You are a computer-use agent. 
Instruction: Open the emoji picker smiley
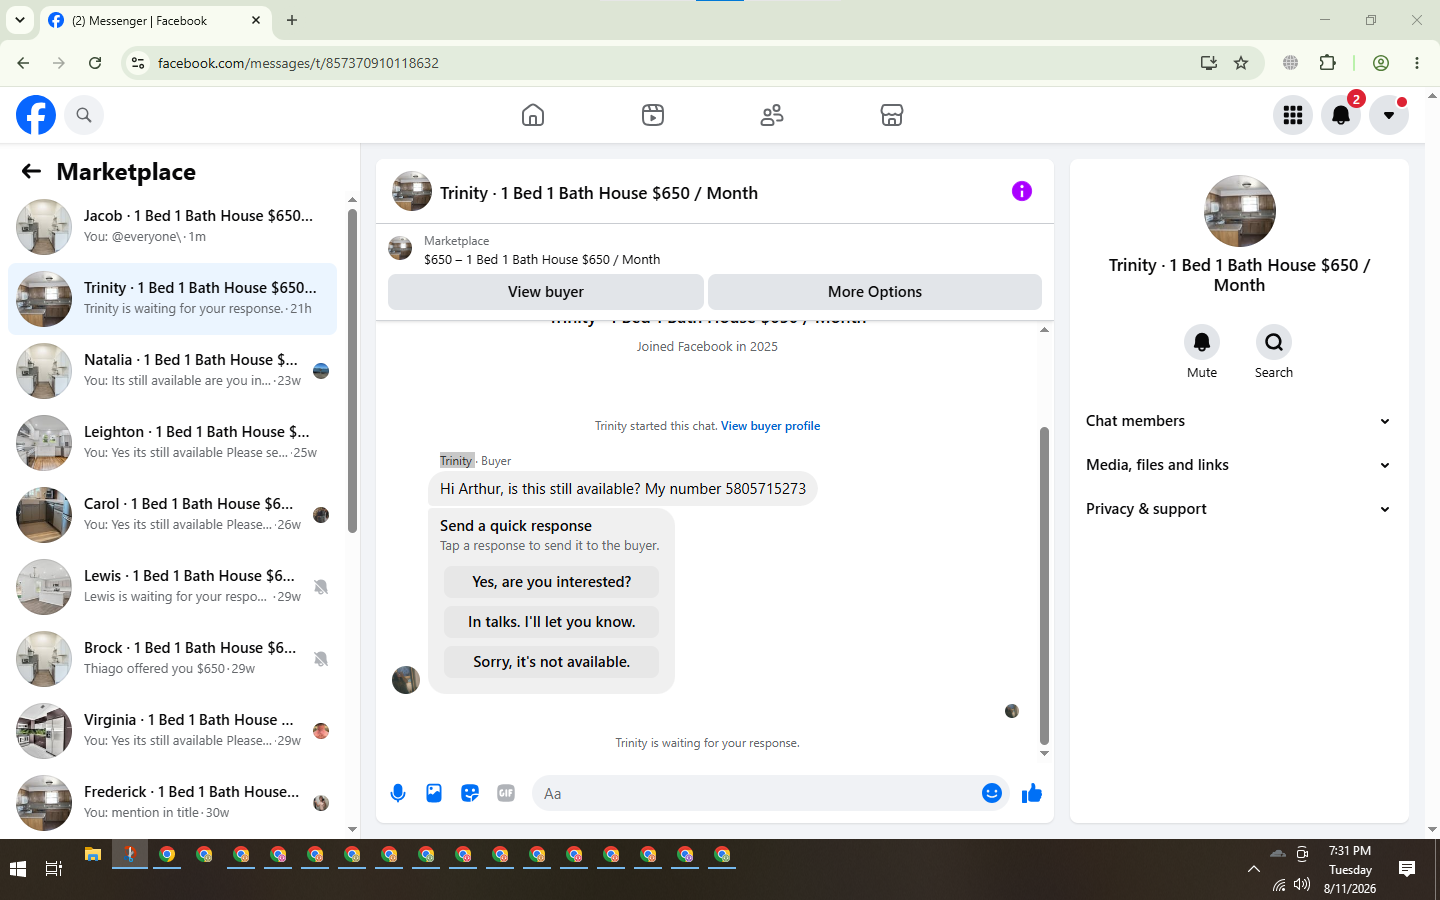992,793
